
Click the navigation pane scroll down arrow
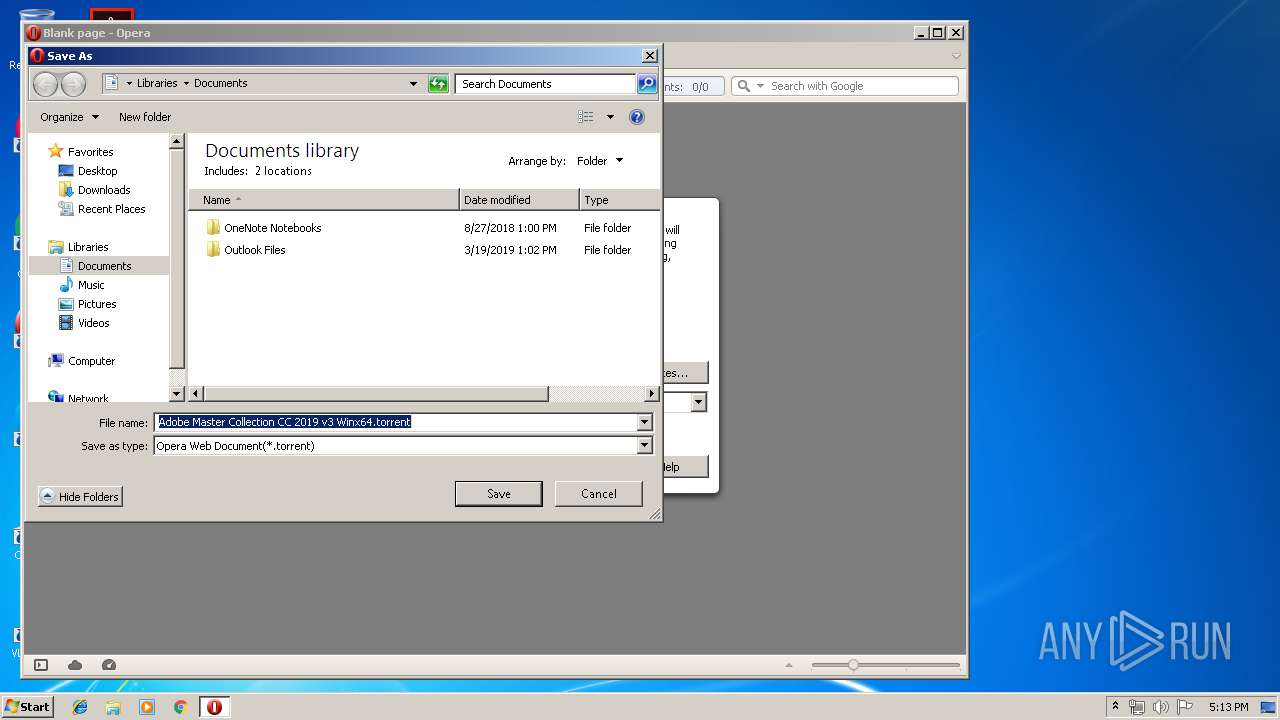coord(177,394)
